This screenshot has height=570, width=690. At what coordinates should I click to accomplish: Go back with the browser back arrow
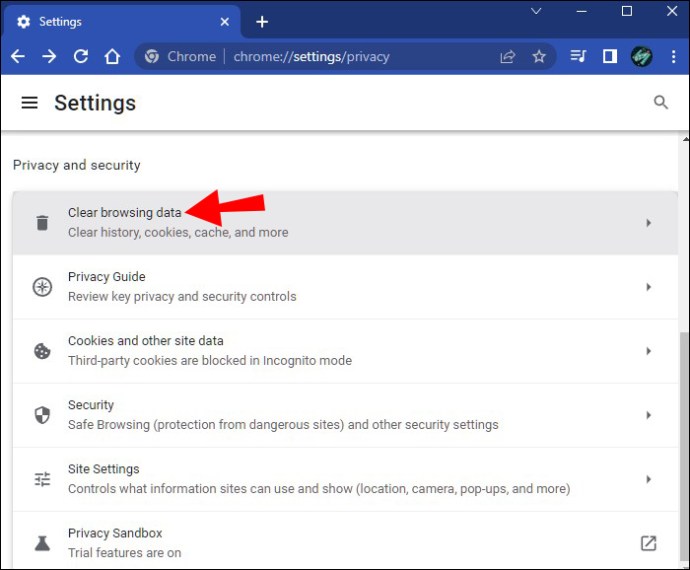point(18,56)
